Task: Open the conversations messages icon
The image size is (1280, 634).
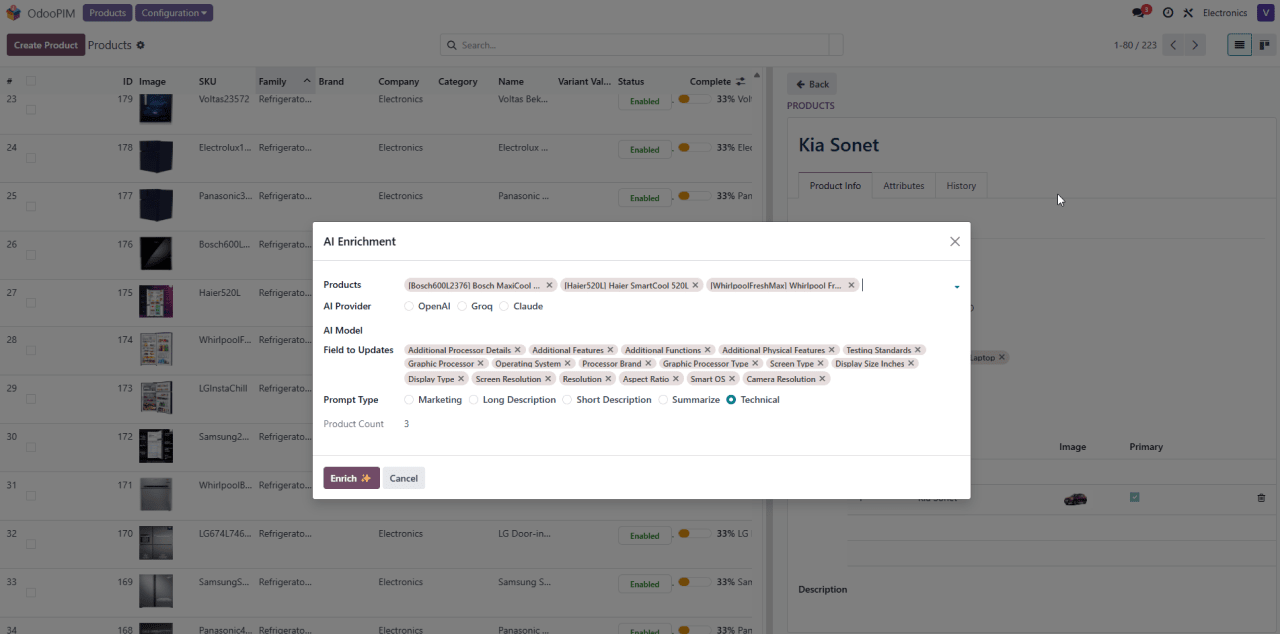Action: coord(1138,13)
